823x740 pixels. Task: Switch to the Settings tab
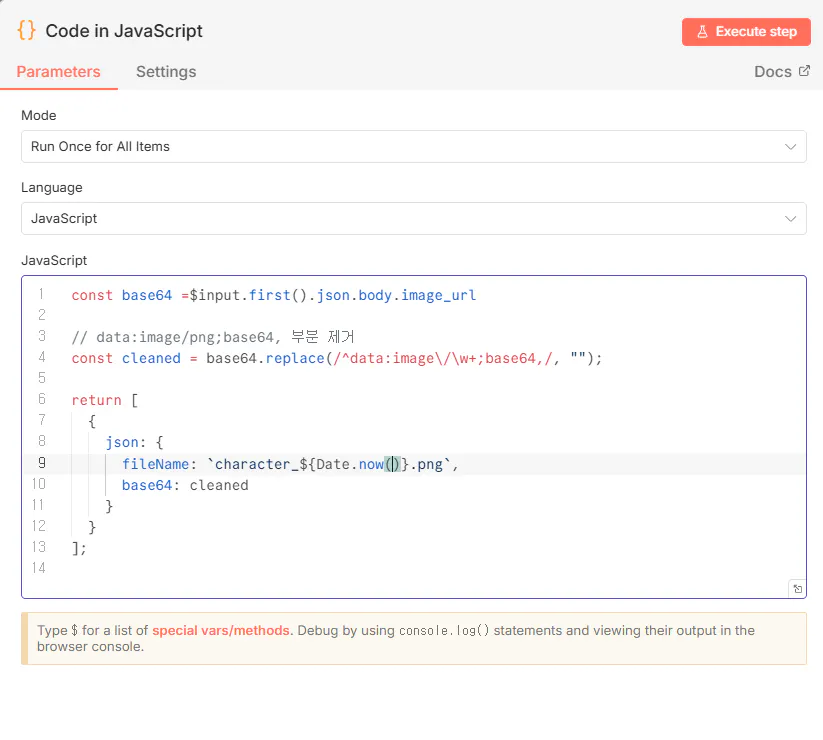tap(166, 72)
